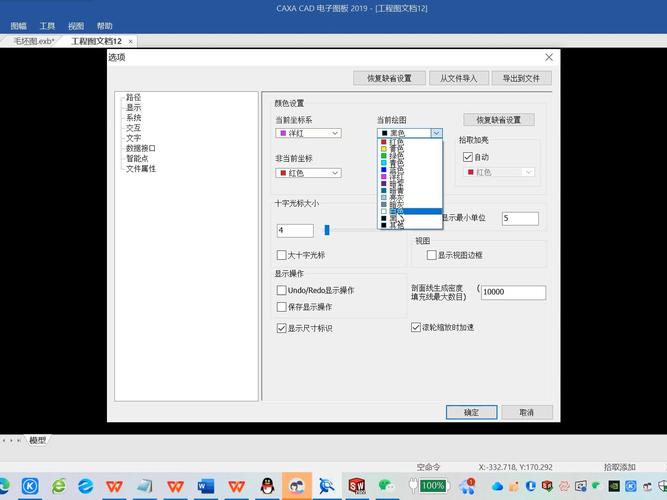Enable the 大十字光标 checkbox
The image size is (667, 500).
tap(282, 255)
